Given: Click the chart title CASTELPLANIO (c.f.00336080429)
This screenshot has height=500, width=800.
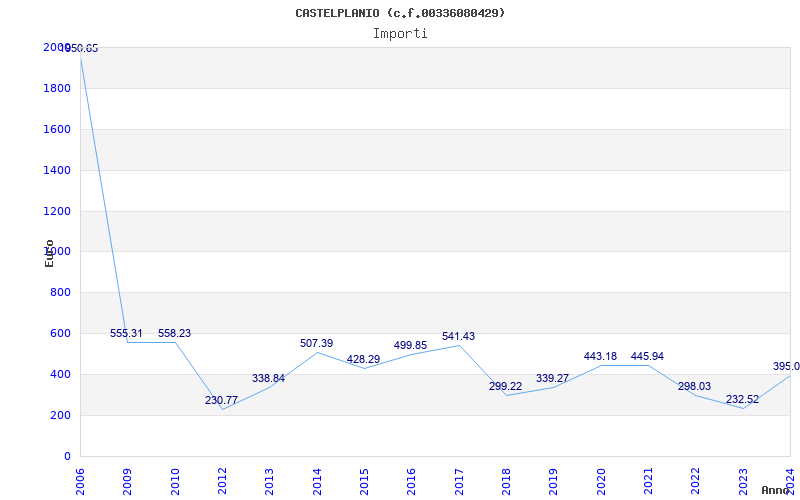Looking at the screenshot, I should (x=400, y=13).
